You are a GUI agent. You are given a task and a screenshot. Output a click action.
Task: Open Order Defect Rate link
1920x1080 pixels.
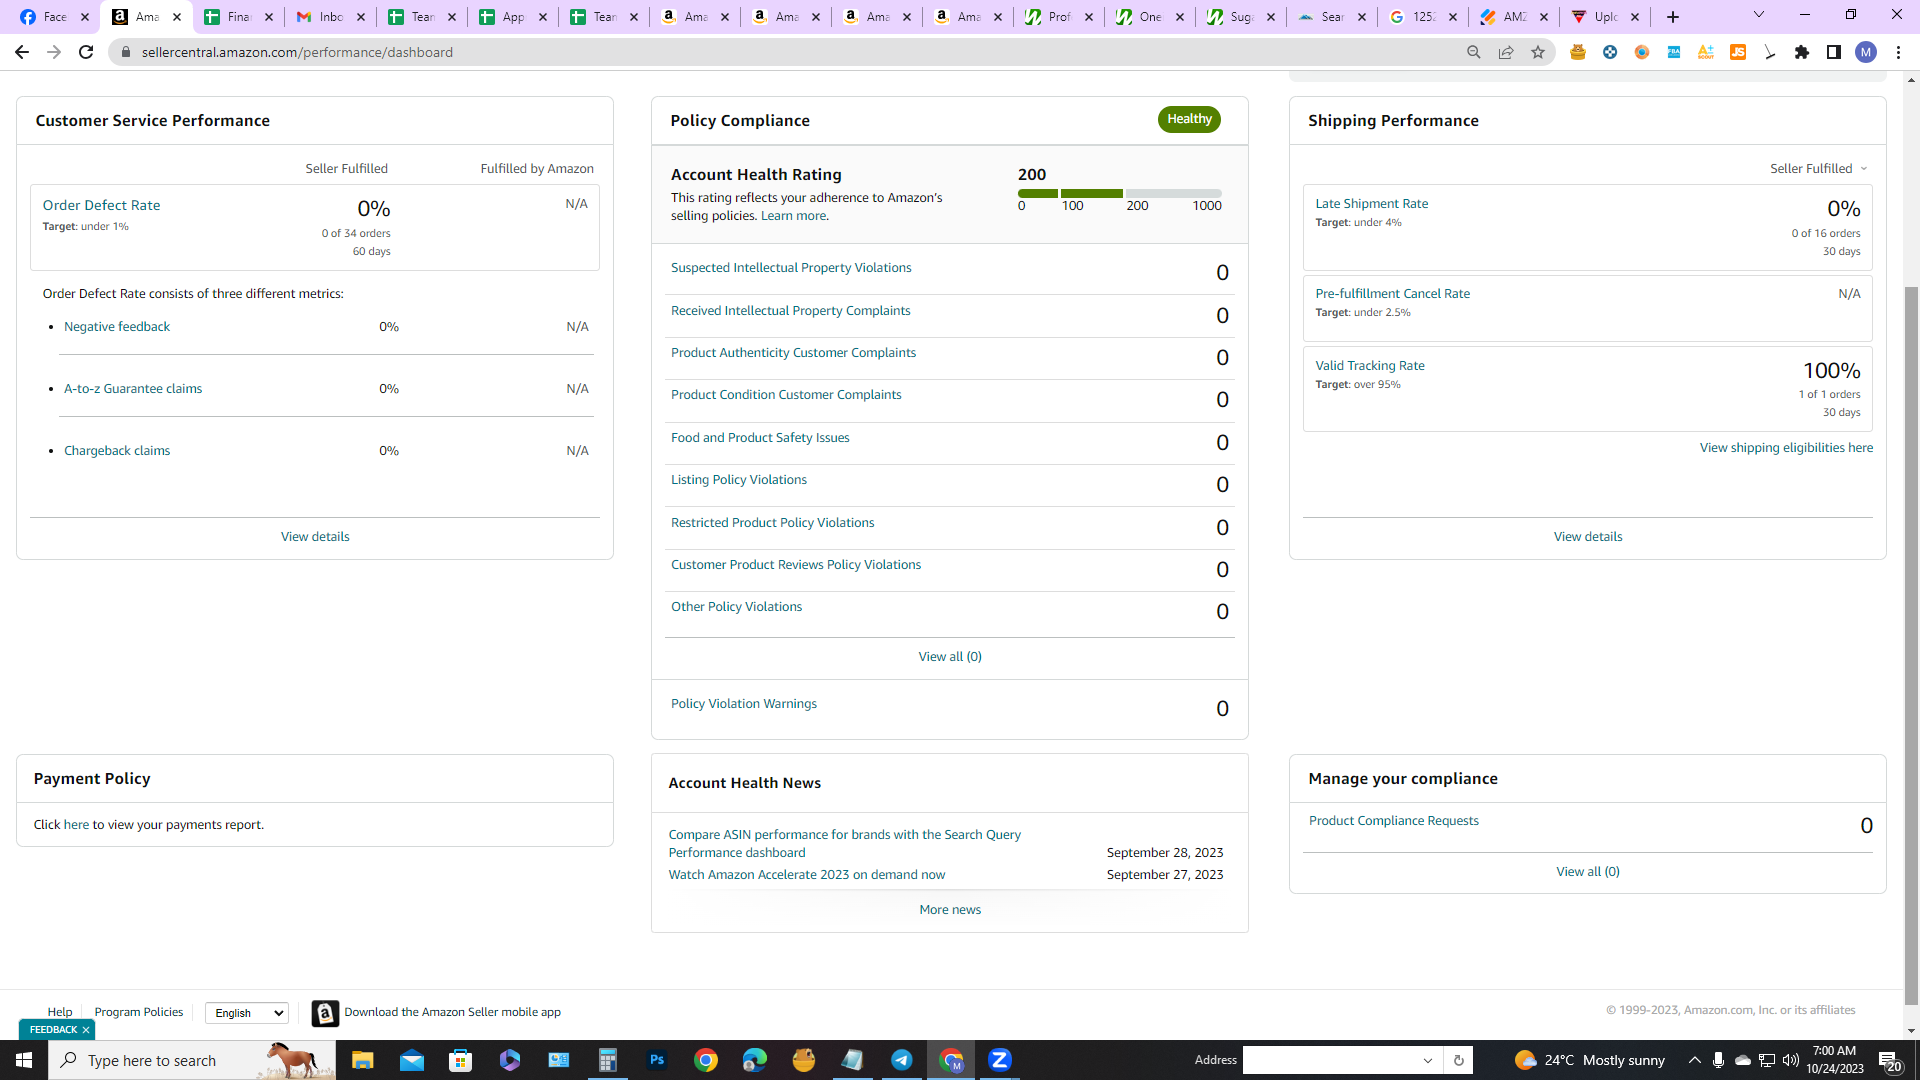coord(101,205)
